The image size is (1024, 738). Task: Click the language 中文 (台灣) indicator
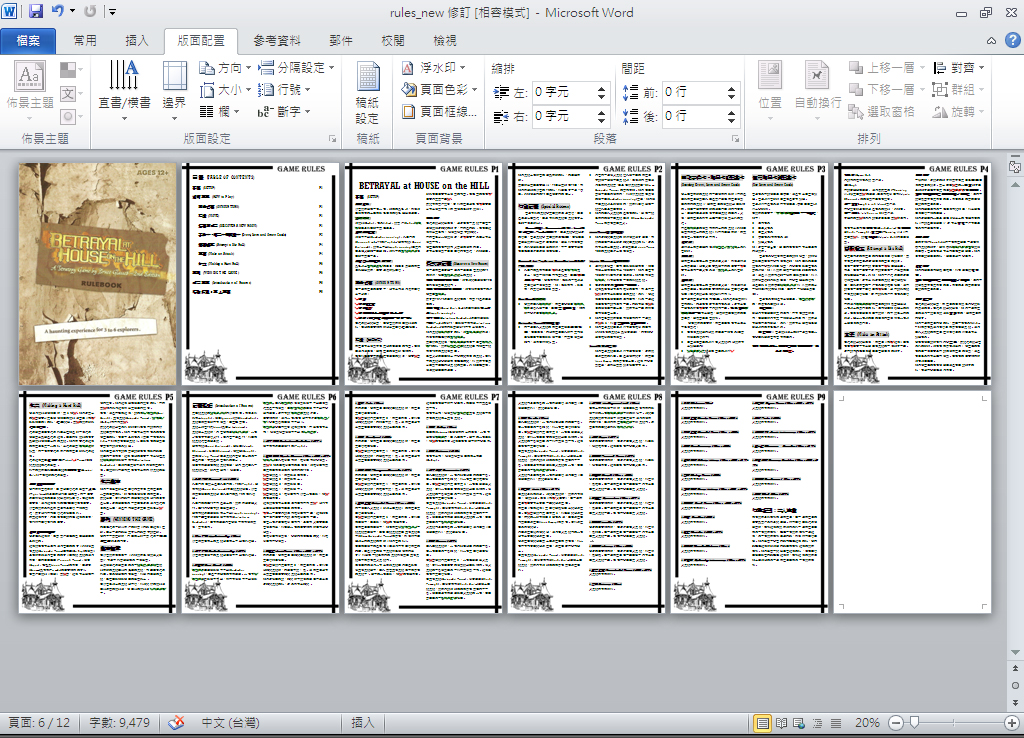[x=231, y=723]
